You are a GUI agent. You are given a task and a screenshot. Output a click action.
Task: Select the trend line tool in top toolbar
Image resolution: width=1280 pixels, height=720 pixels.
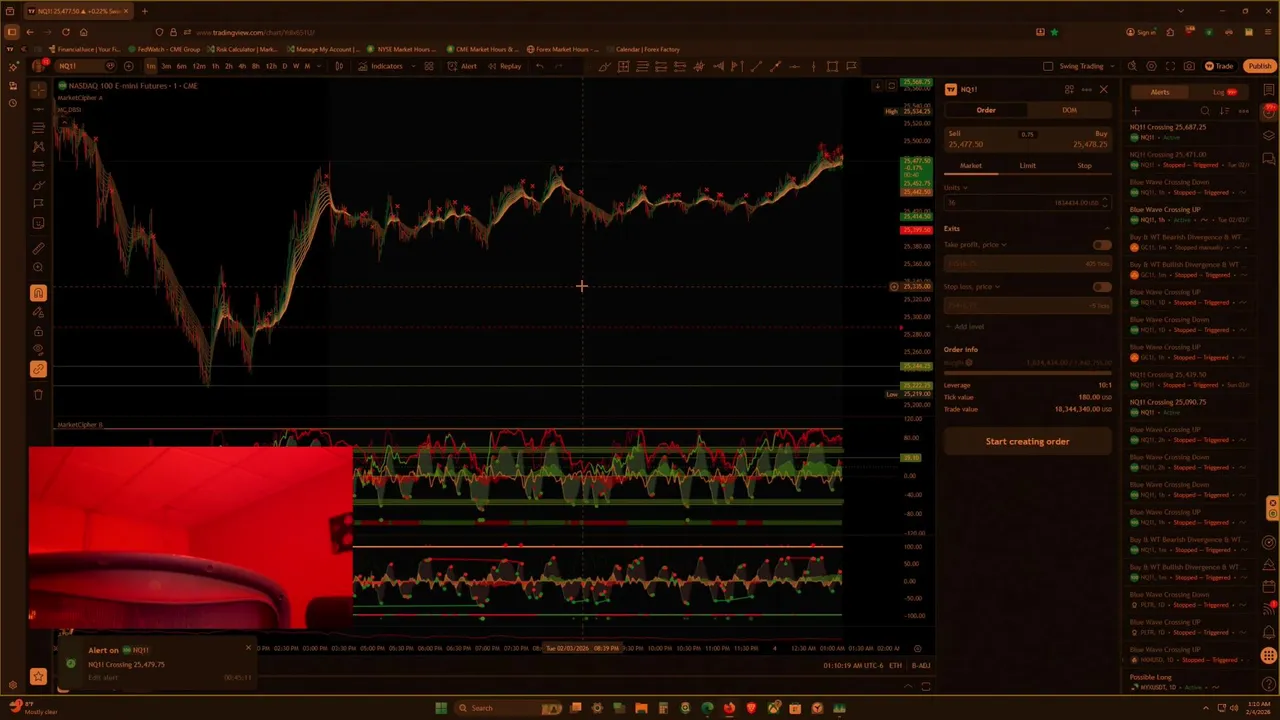[x=757, y=66]
